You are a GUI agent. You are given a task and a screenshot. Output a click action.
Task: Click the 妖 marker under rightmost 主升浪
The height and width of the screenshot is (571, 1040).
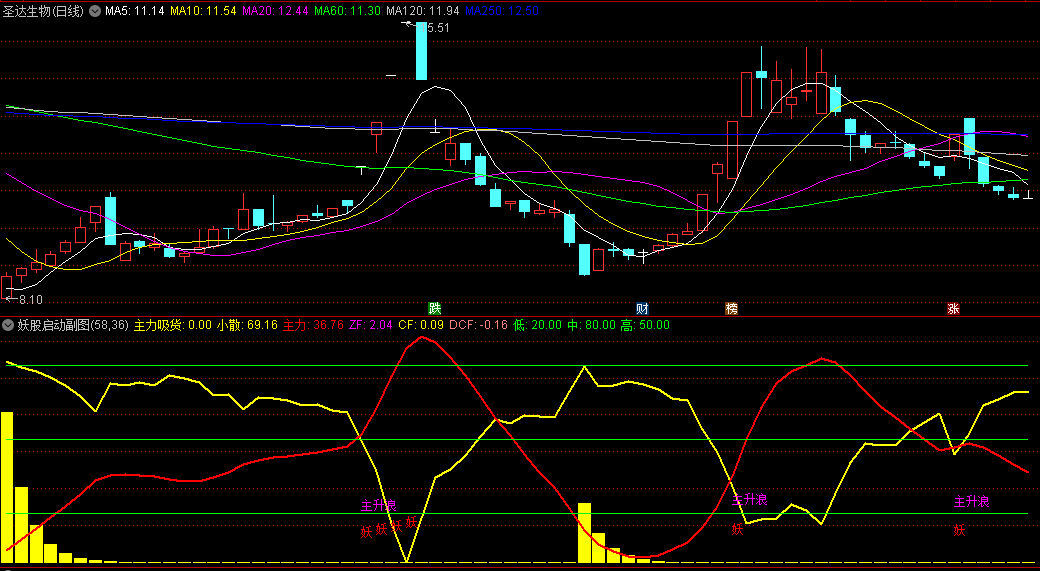(960, 530)
